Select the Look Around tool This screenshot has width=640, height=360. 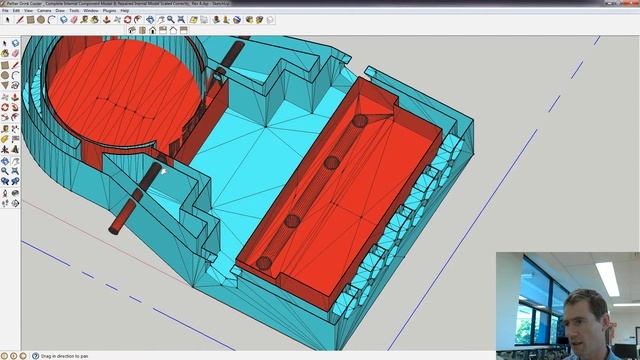(15, 193)
